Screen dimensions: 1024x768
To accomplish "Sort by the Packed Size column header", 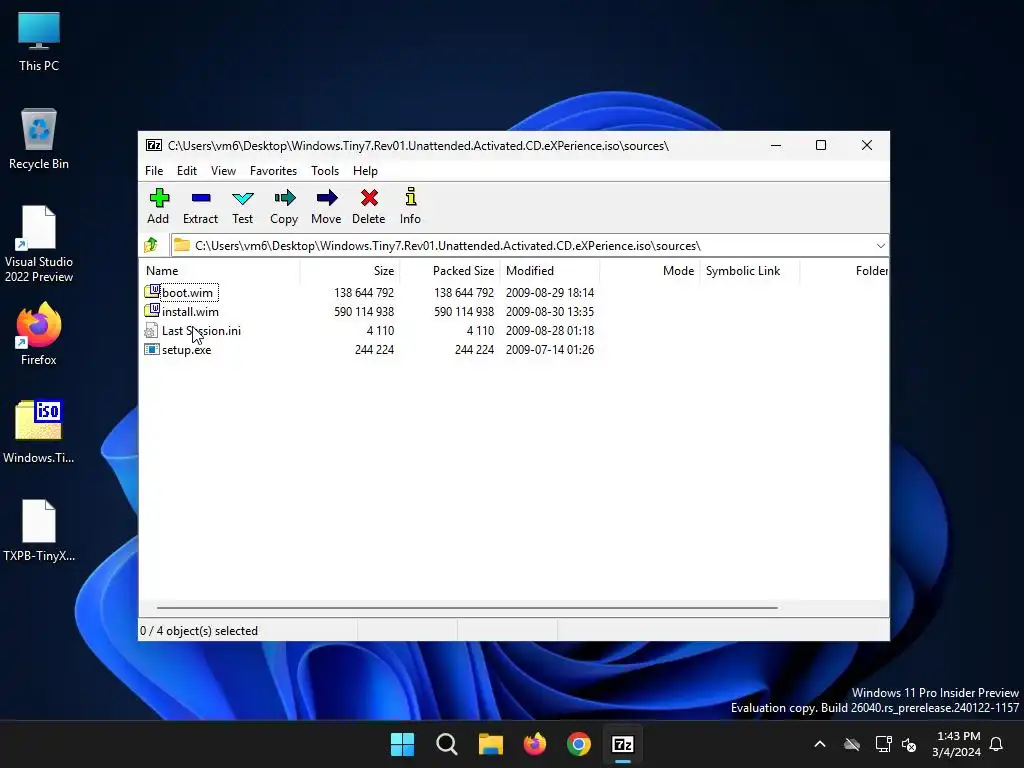I will (x=450, y=270).
